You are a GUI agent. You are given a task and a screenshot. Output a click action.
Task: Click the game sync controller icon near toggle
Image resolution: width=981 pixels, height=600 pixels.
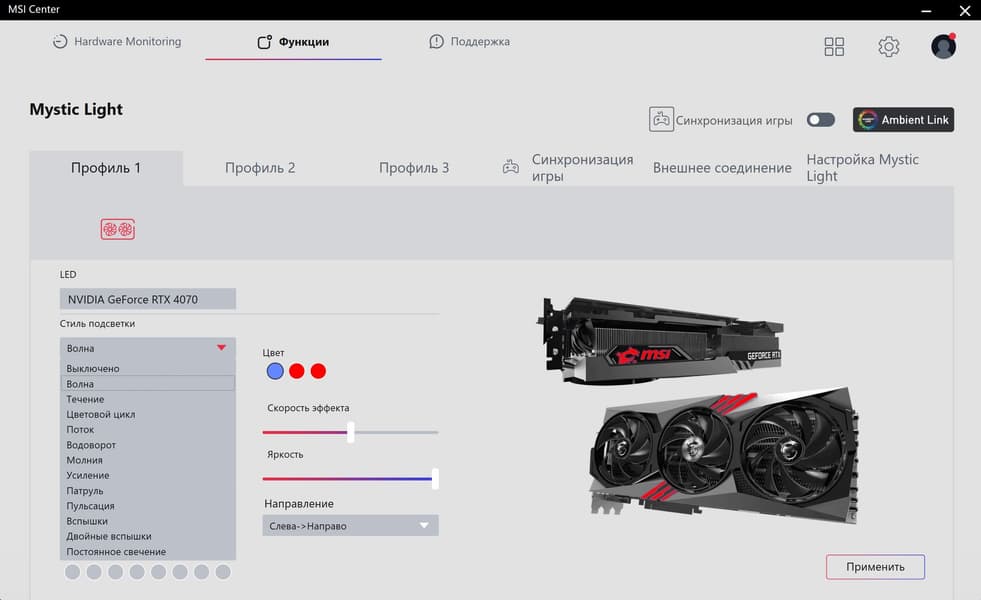pos(661,119)
